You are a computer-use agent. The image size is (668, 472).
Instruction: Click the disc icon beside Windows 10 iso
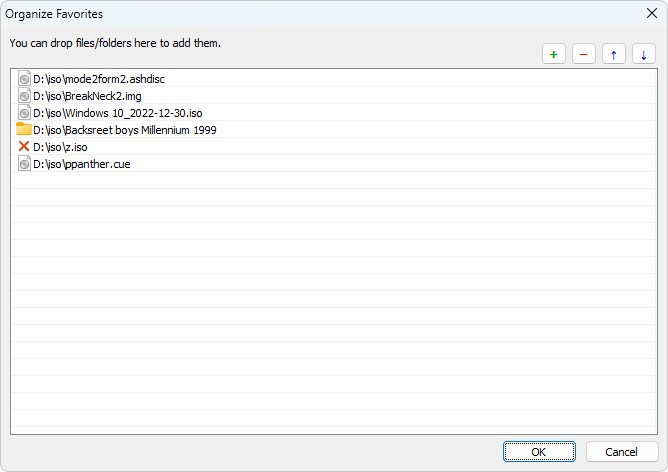24,113
